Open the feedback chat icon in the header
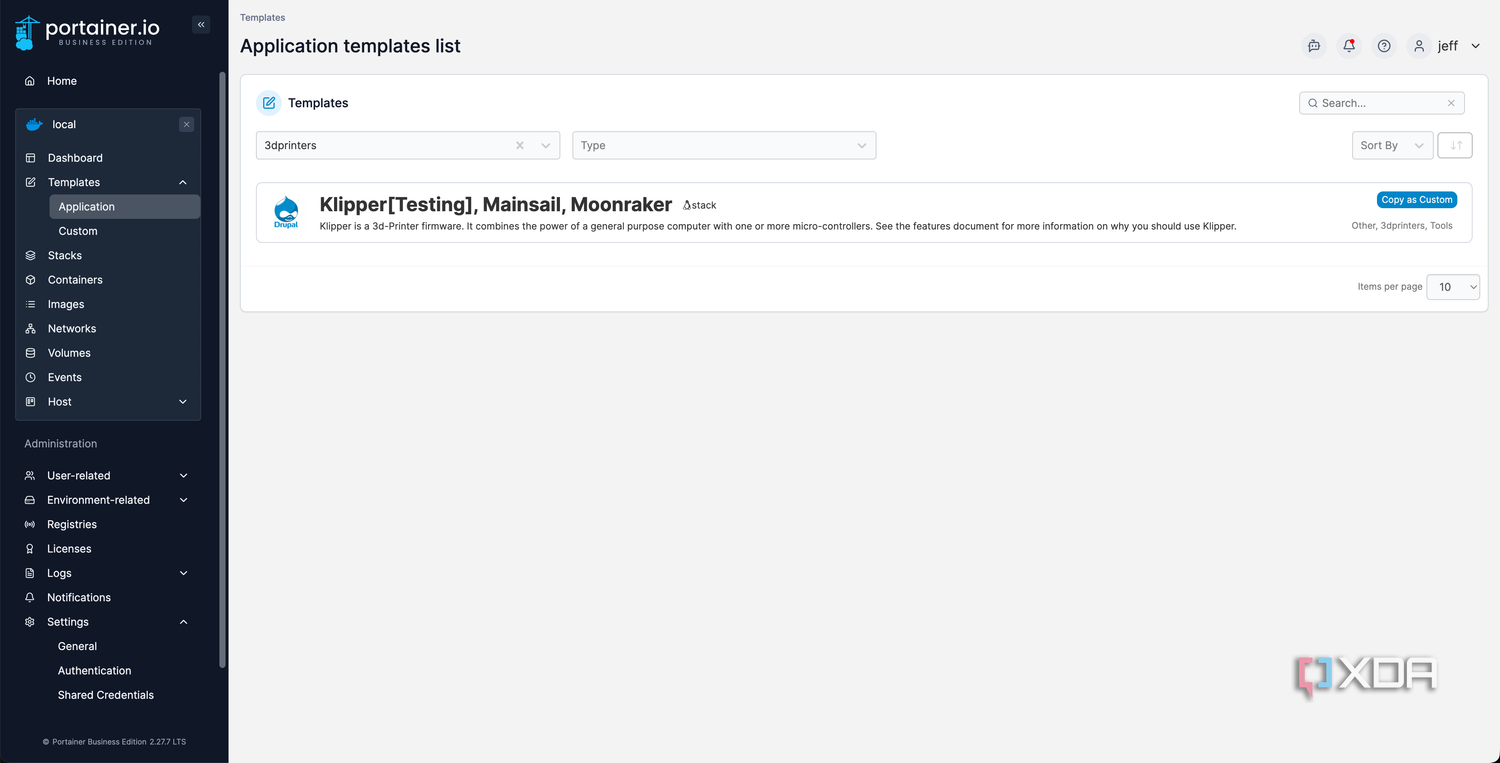The width and height of the screenshot is (1500, 763). pyautogui.click(x=1314, y=46)
